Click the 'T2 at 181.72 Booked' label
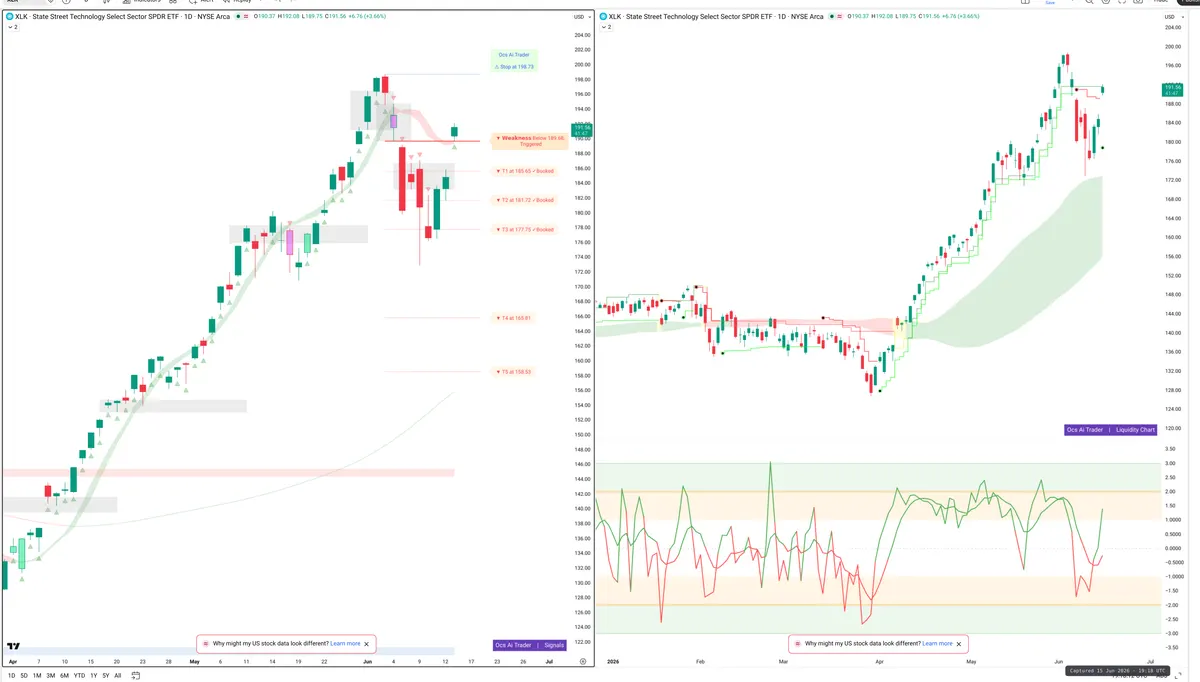 [x=524, y=200]
